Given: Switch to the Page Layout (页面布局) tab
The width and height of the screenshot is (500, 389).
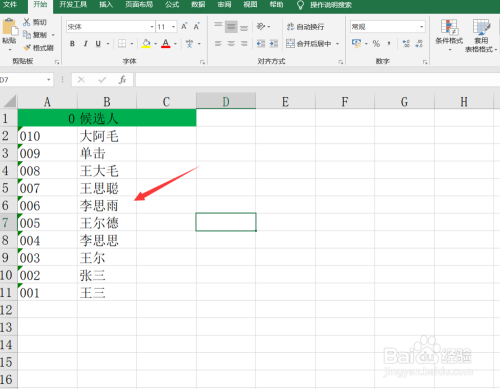Looking at the screenshot, I should pyautogui.click(x=139, y=5).
